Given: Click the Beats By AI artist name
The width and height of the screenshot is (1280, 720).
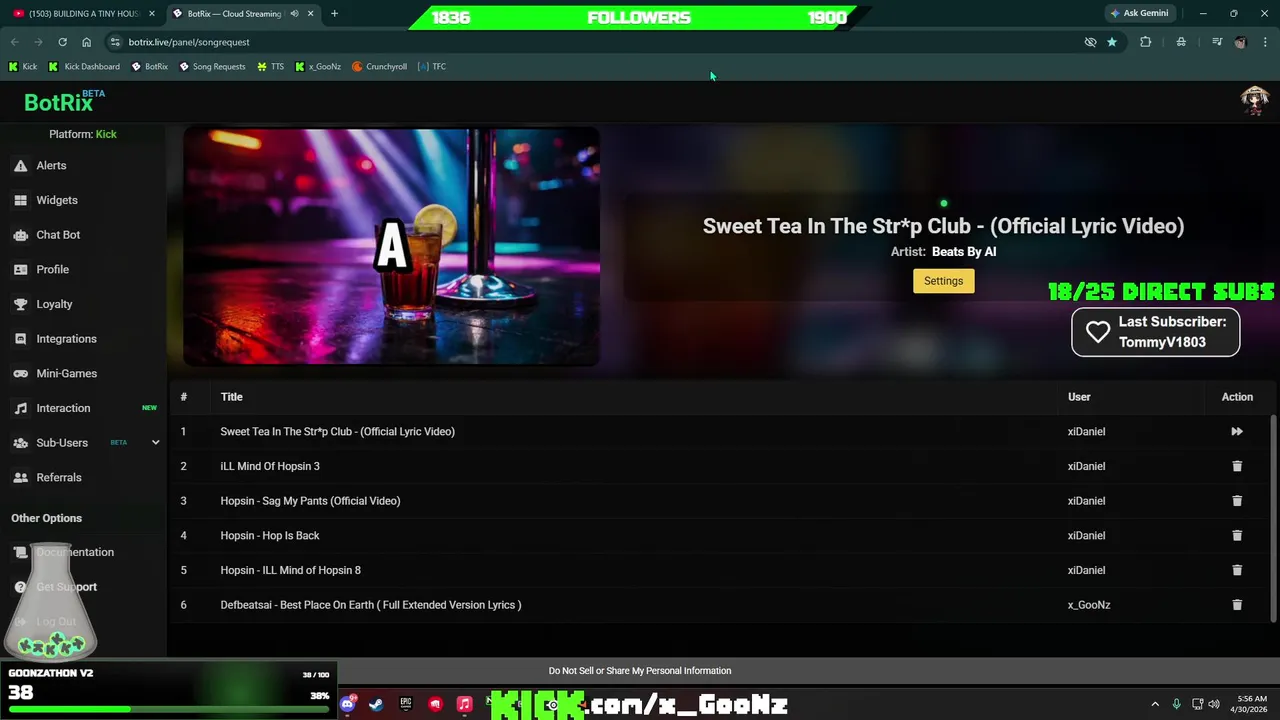Looking at the screenshot, I should click(x=964, y=252).
